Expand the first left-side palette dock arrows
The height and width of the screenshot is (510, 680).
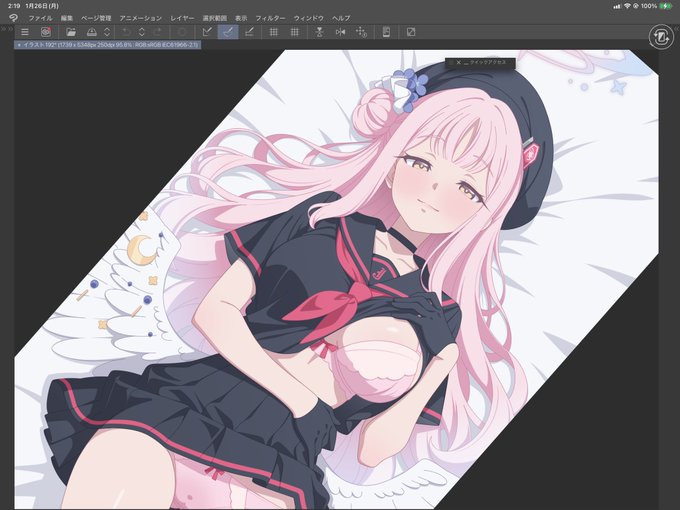point(3,29)
